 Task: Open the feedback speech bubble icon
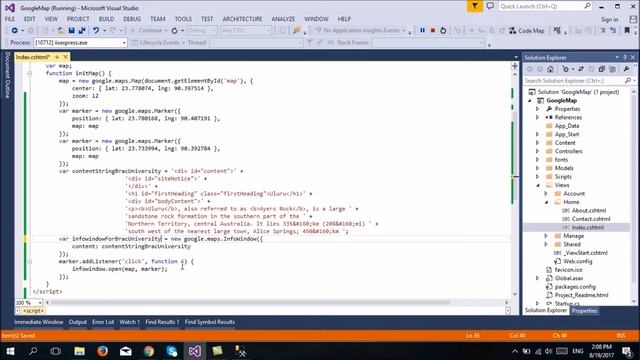[490, 6]
